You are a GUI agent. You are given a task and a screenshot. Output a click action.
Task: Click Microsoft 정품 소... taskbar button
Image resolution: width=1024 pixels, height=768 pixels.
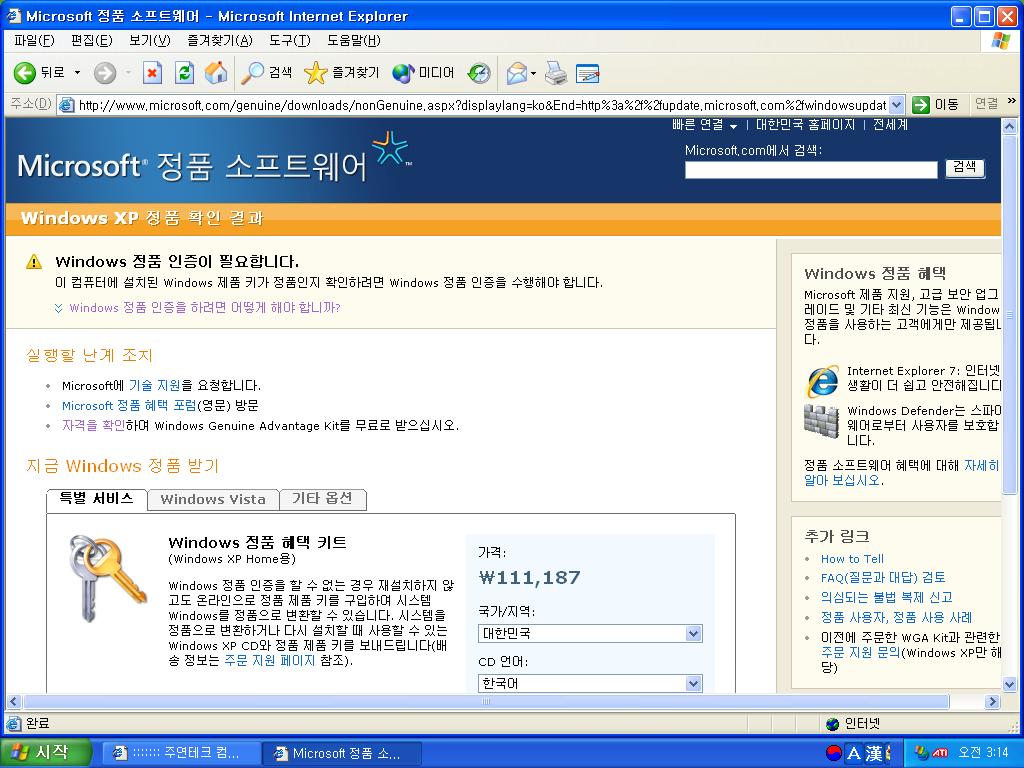[342, 753]
